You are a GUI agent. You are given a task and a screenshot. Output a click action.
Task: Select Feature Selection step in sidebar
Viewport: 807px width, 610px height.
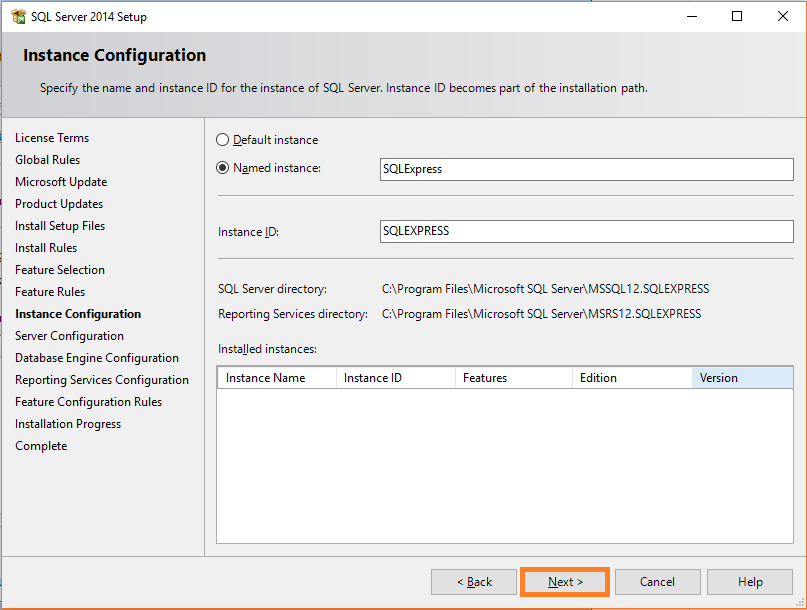click(60, 270)
